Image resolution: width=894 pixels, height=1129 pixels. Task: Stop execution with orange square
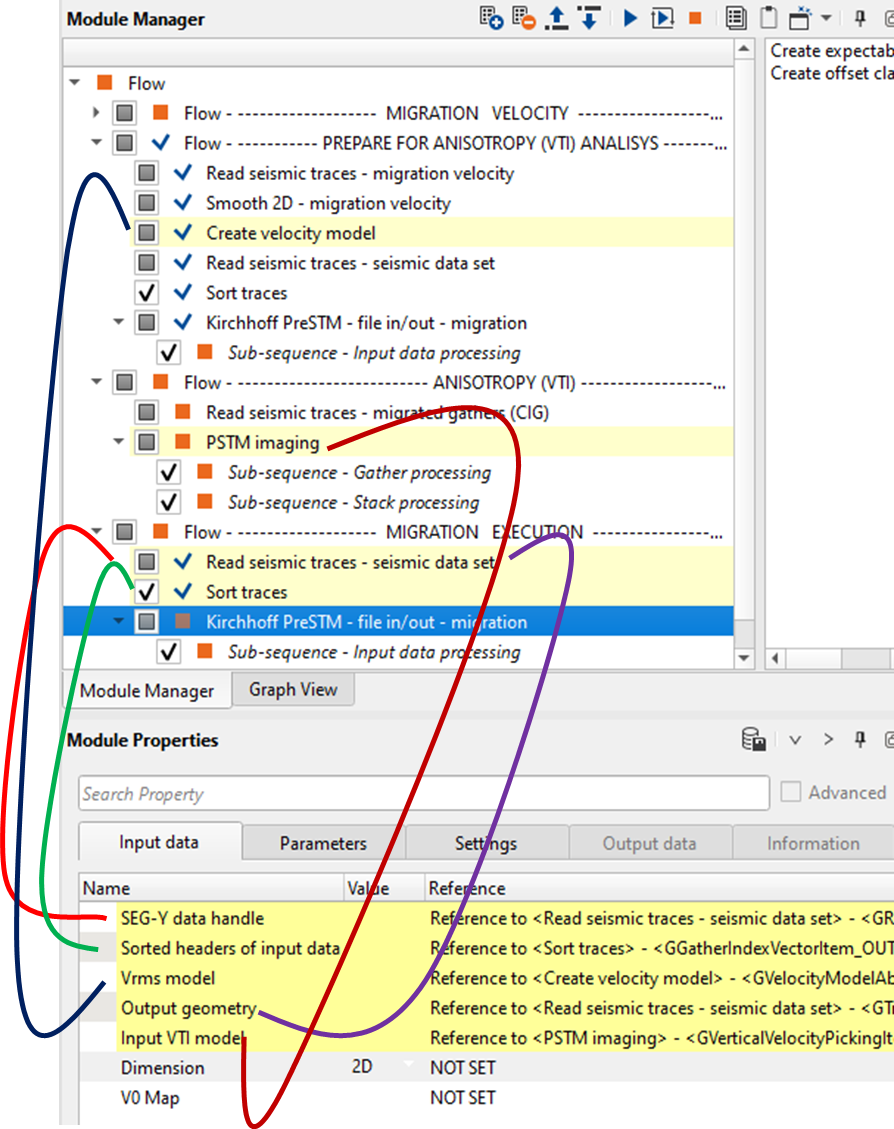(x=695, y=18)
